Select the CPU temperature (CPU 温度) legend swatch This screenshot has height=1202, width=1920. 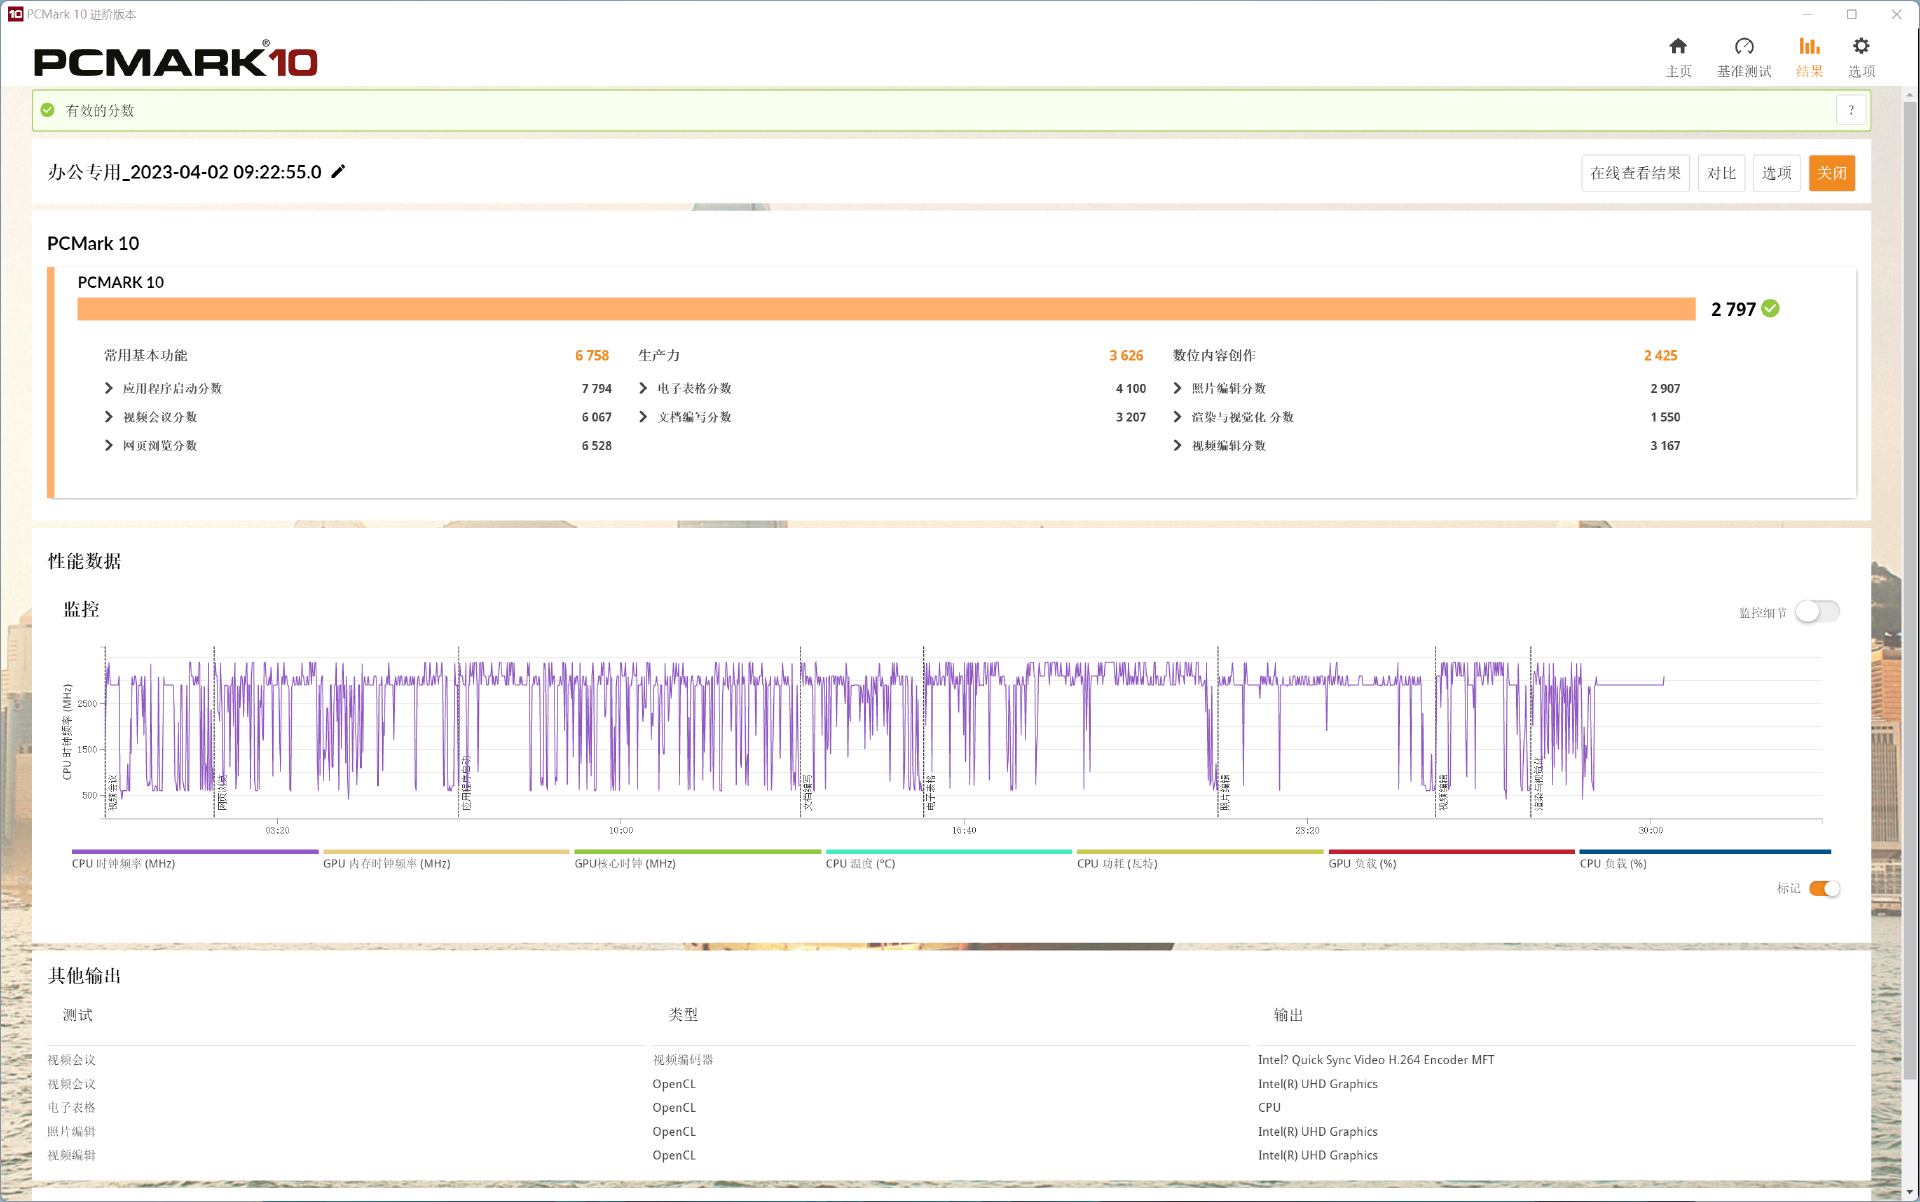(x=948, y=852)
